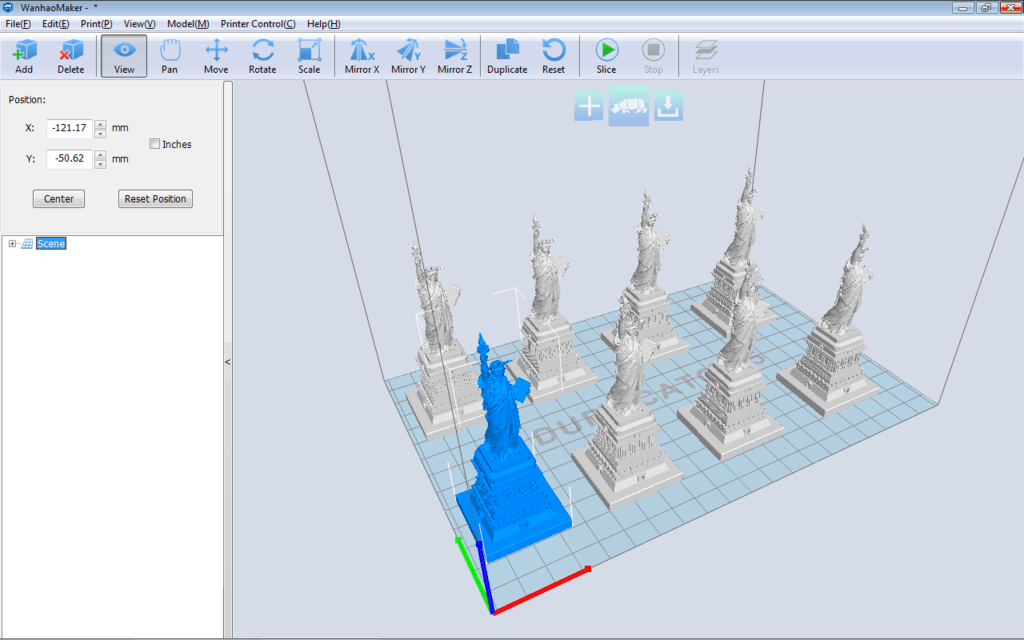Screen dimensions: 1024x640
Task: Click the download-arrow icon in viewport
Action: coord(668,106)
